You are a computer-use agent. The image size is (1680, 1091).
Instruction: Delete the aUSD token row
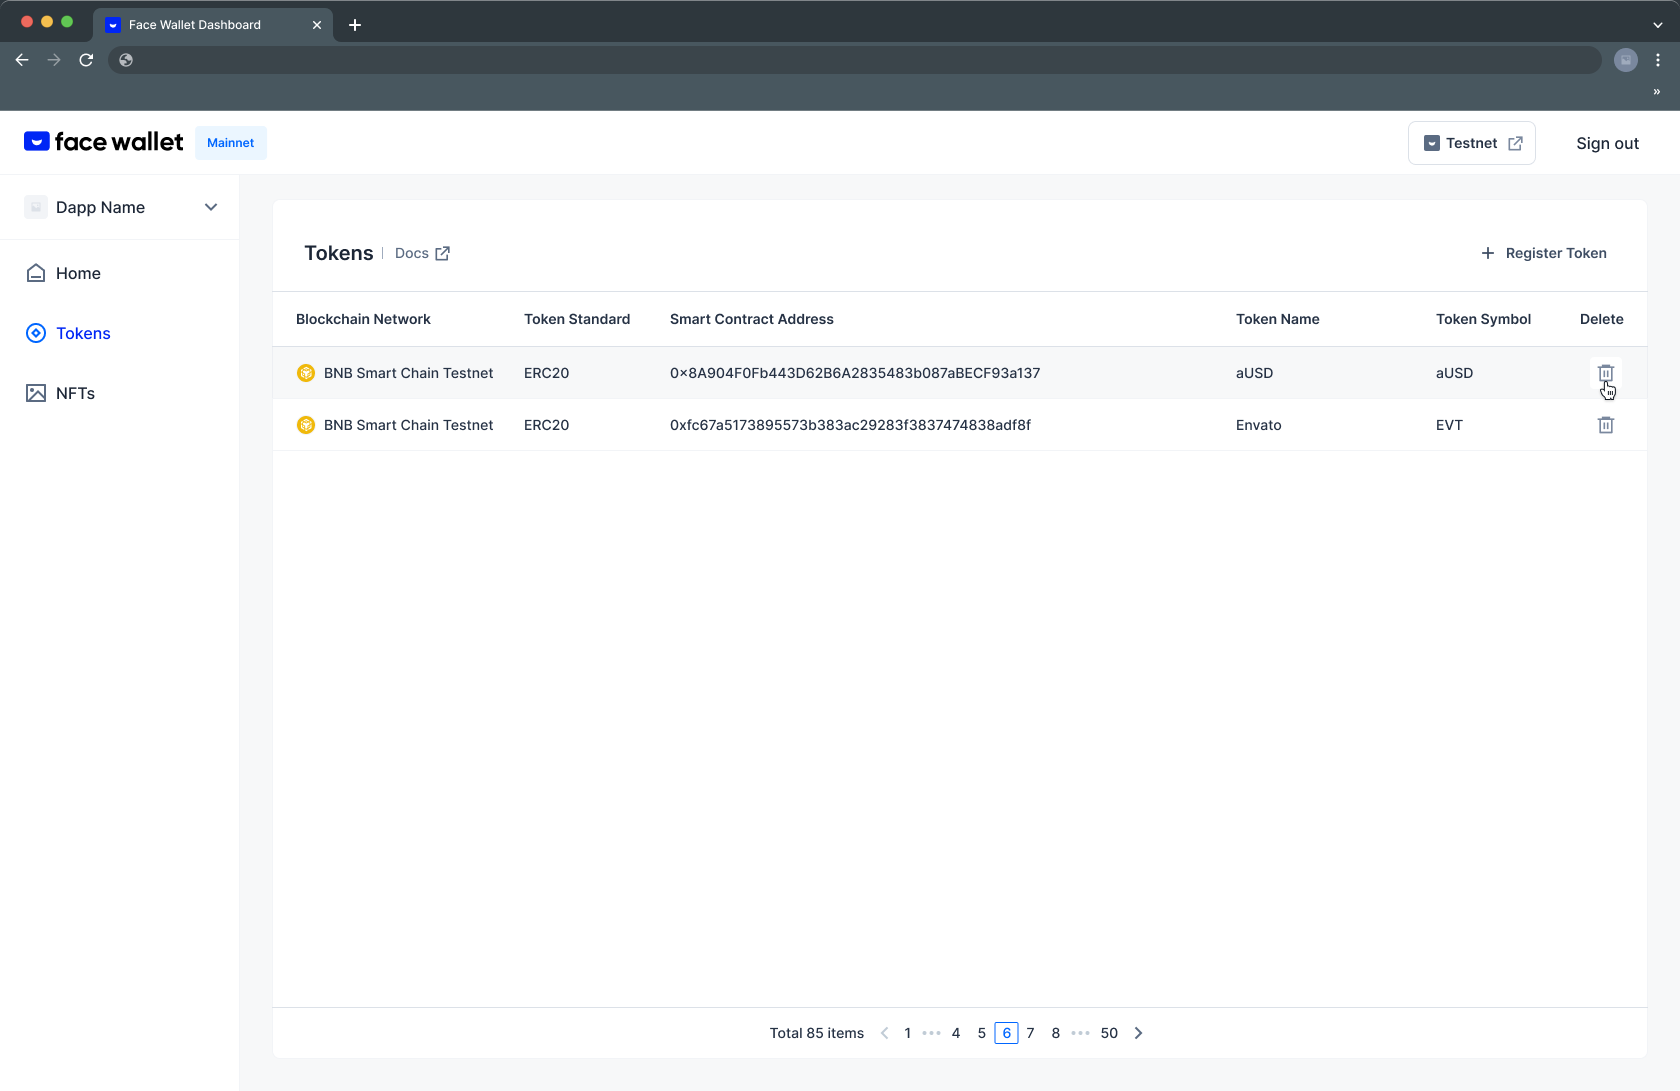click(1605, 373)
